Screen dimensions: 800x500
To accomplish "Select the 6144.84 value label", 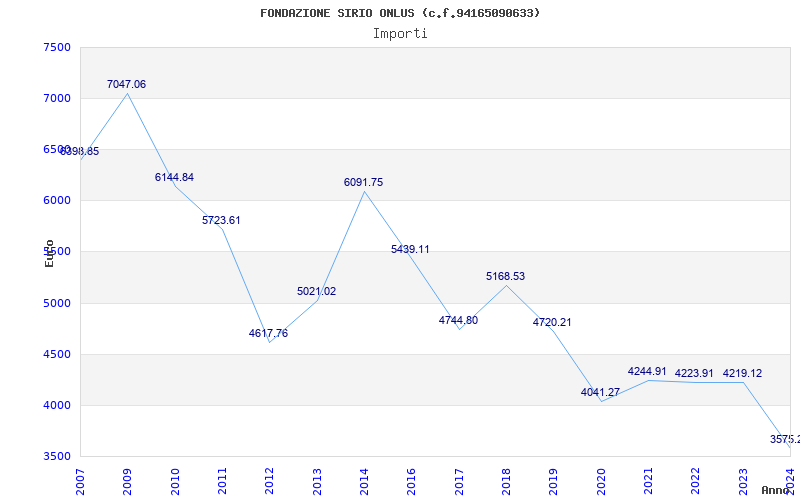I will (174, 178).
